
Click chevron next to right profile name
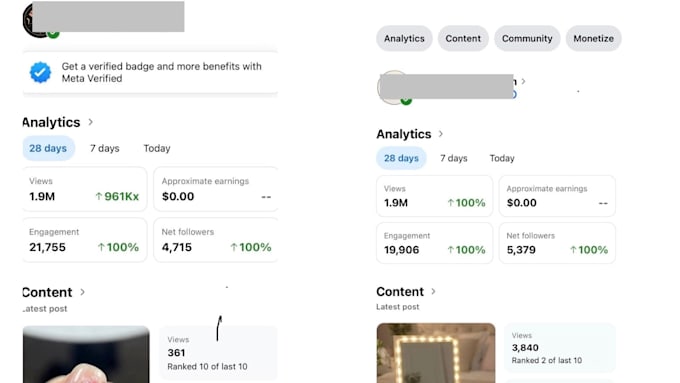[x=523, y=81]
